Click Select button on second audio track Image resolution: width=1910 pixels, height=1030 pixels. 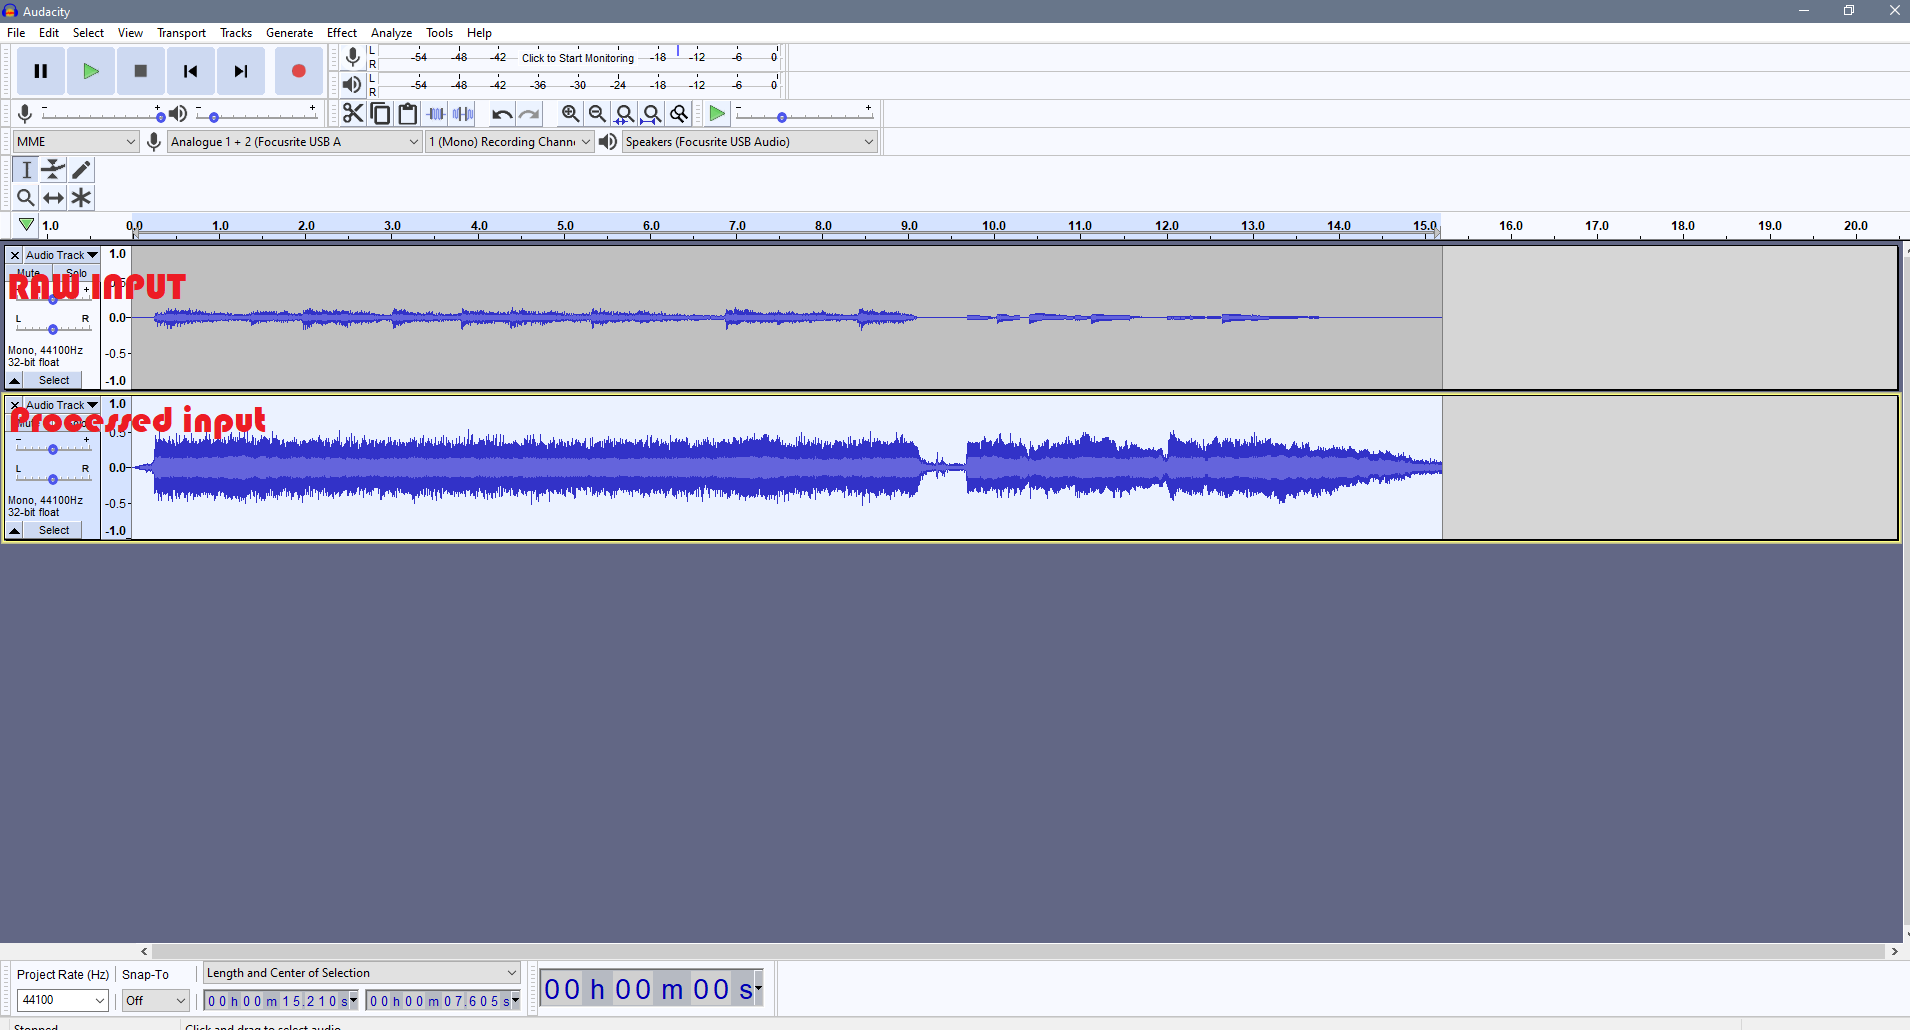pyautogui.click(x=54, y=530)
